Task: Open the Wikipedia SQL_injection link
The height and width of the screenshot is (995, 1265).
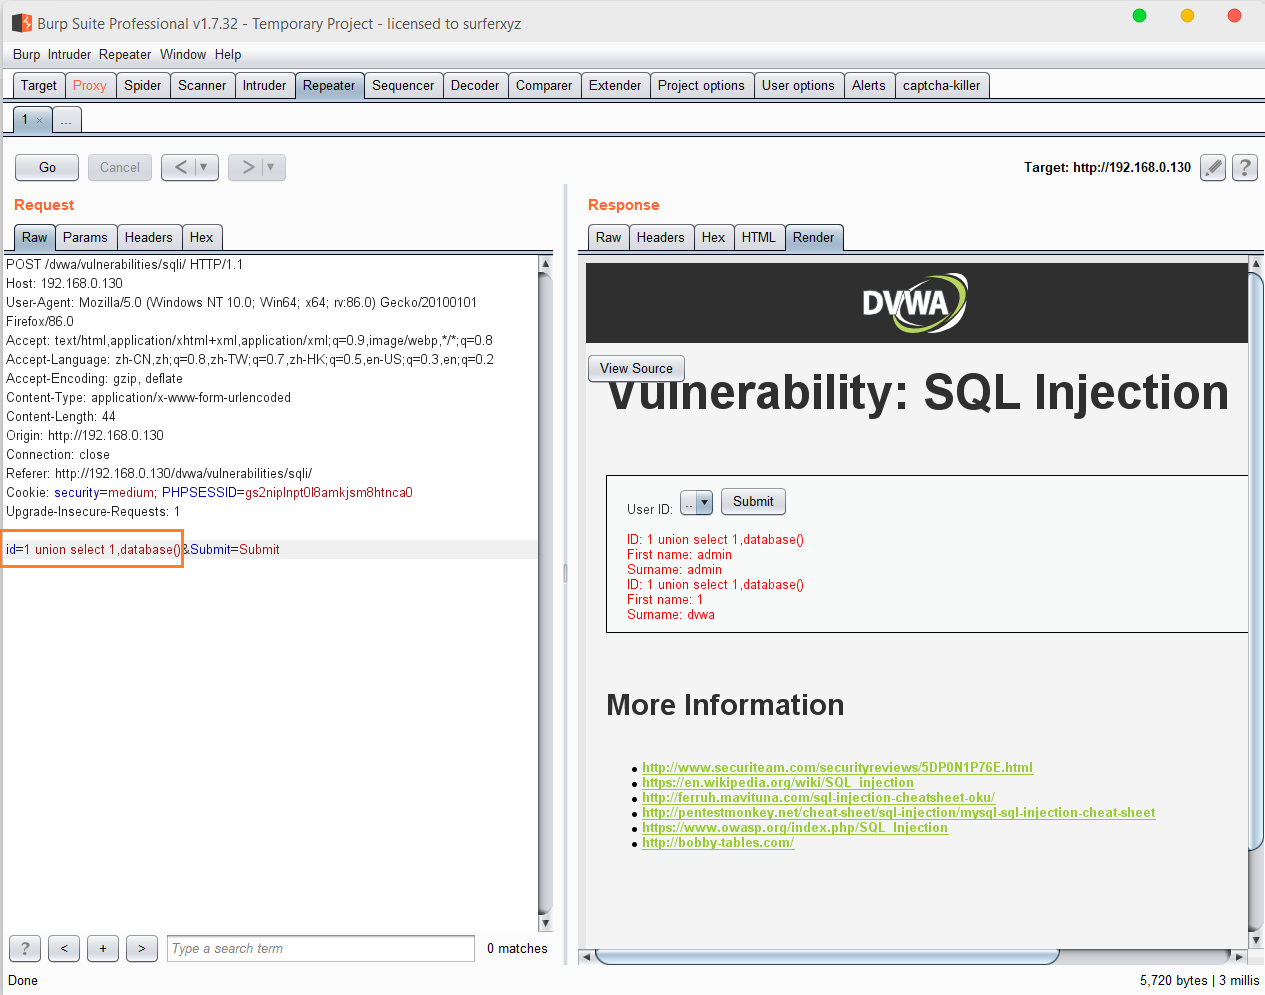Action: 778,782
